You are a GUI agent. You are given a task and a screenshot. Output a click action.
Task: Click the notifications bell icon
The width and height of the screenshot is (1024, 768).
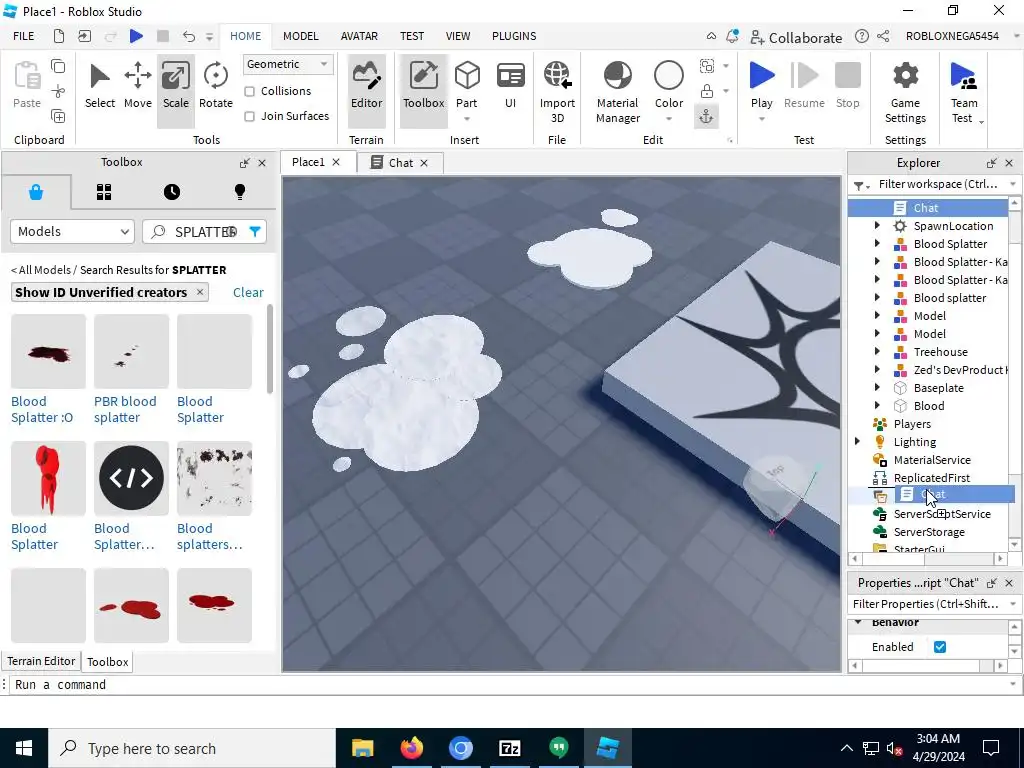tap(732, 36)
